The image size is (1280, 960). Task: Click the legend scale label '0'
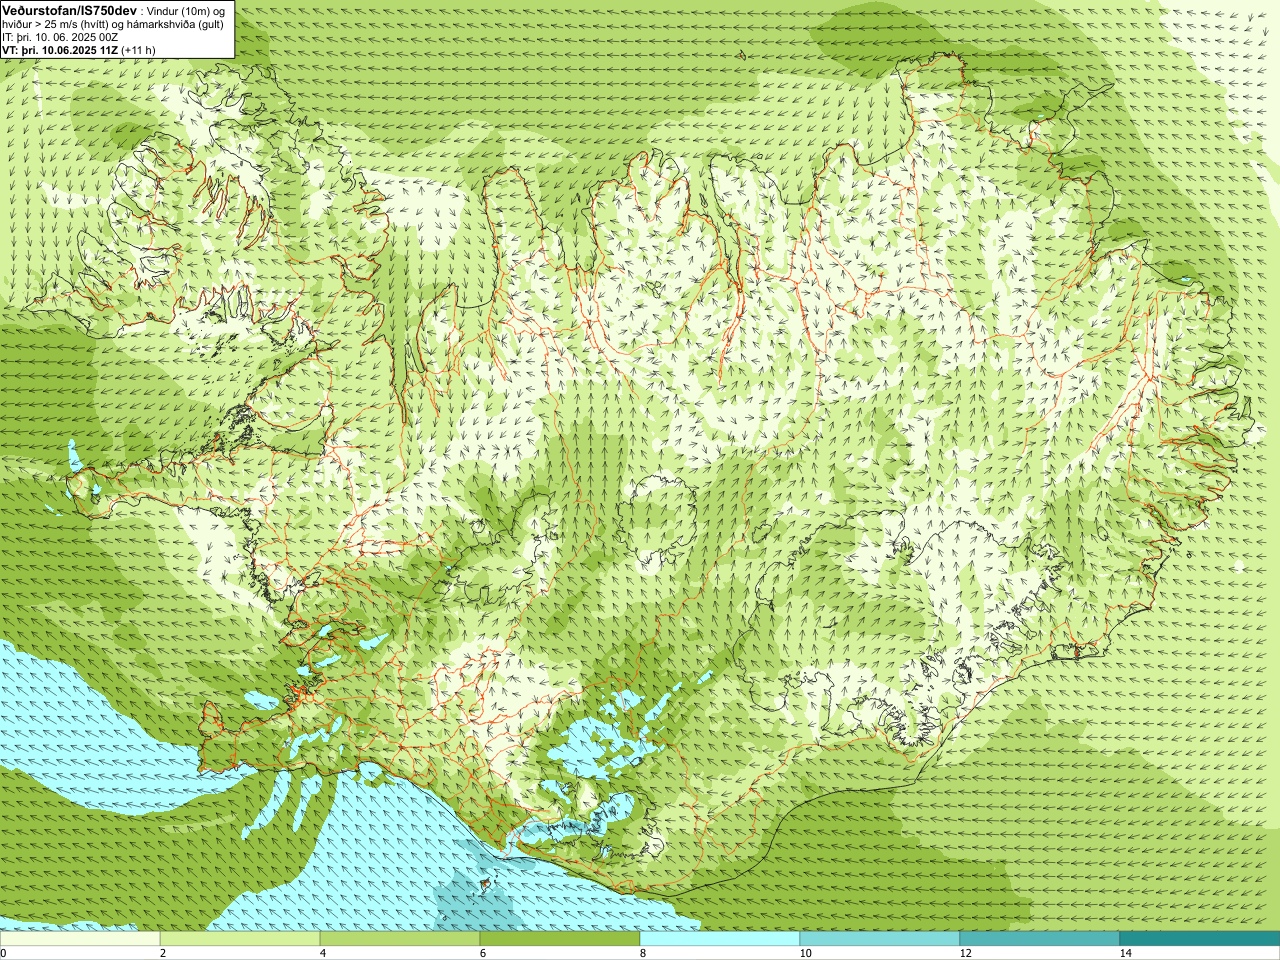click(x=3, y=953)
